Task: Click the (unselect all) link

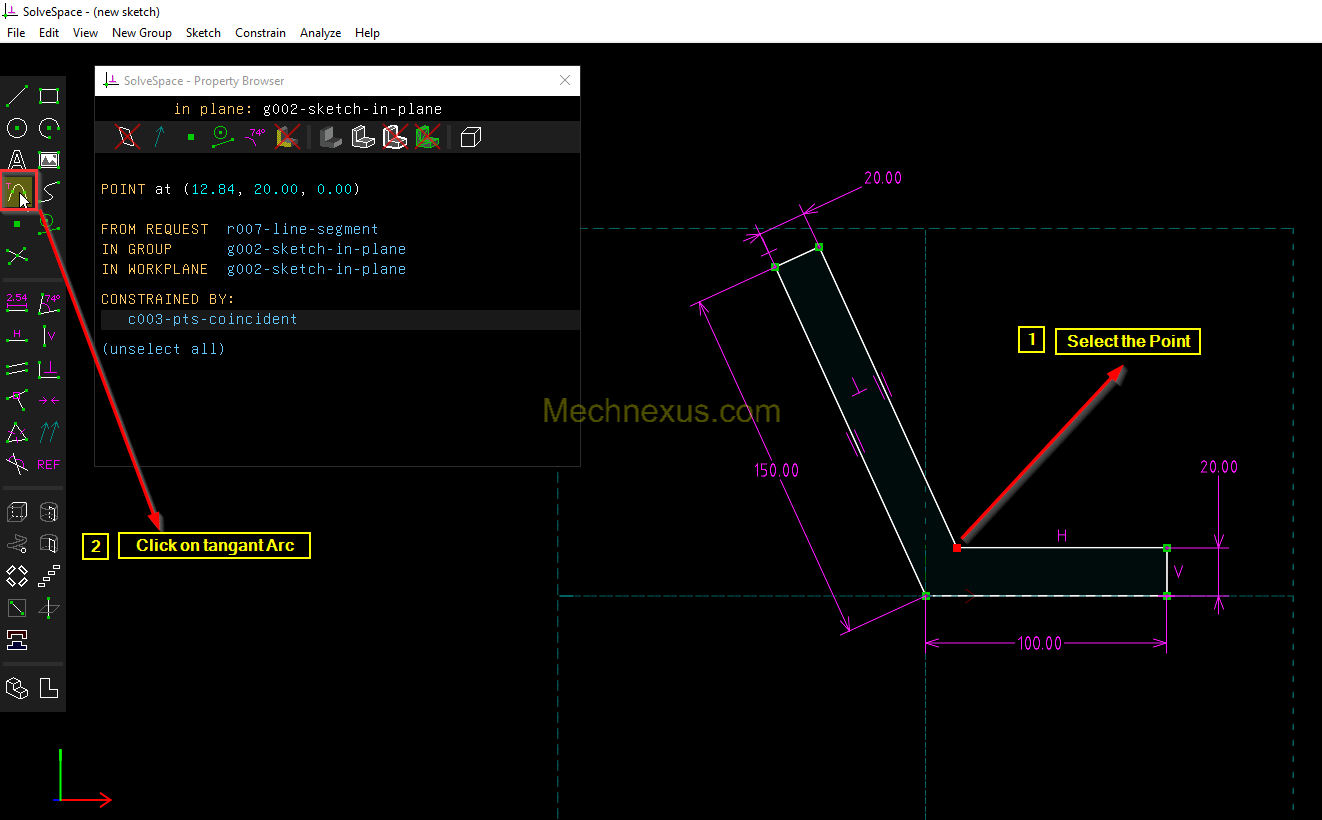Action: (x=163, y=349)
